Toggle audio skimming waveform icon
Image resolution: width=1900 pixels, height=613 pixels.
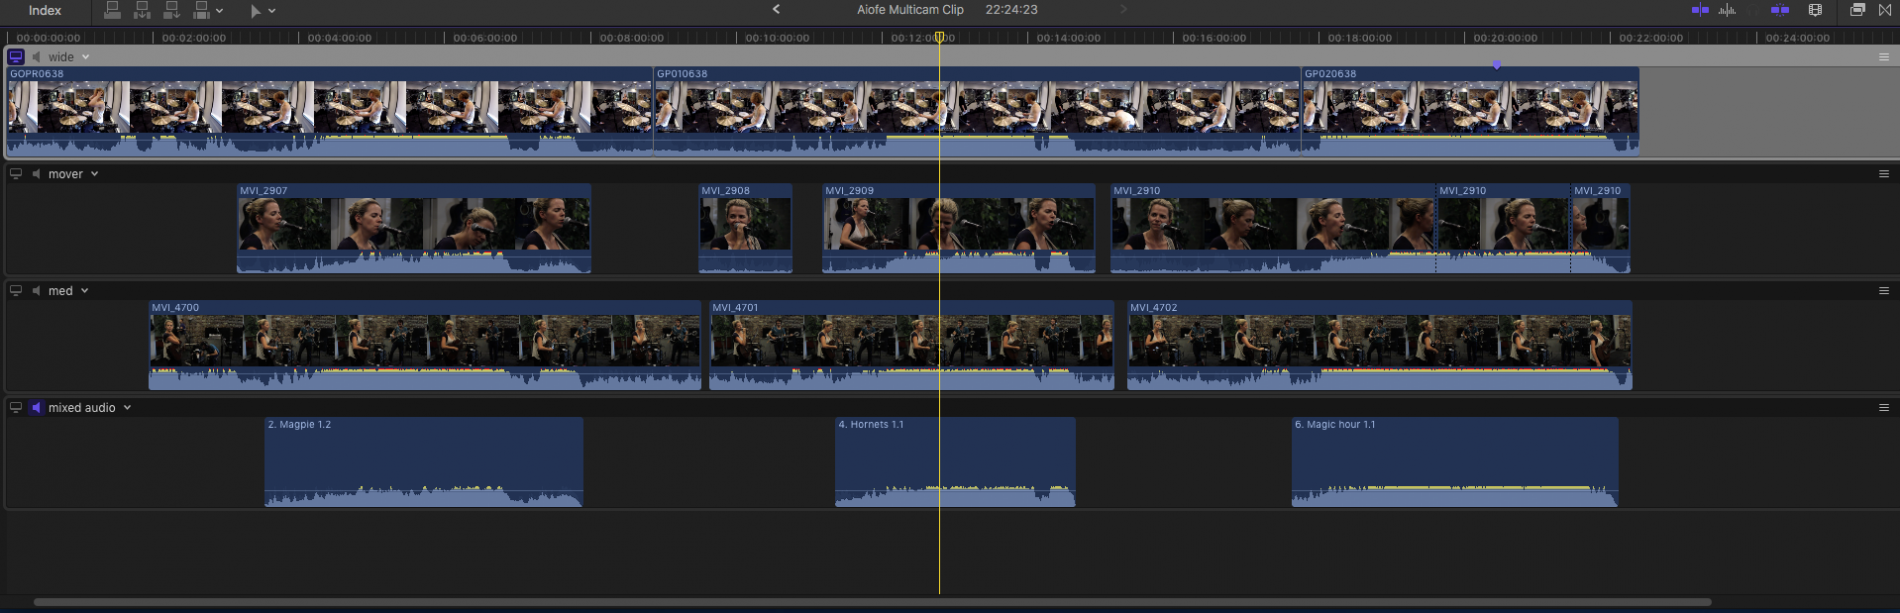[1727, 10]
